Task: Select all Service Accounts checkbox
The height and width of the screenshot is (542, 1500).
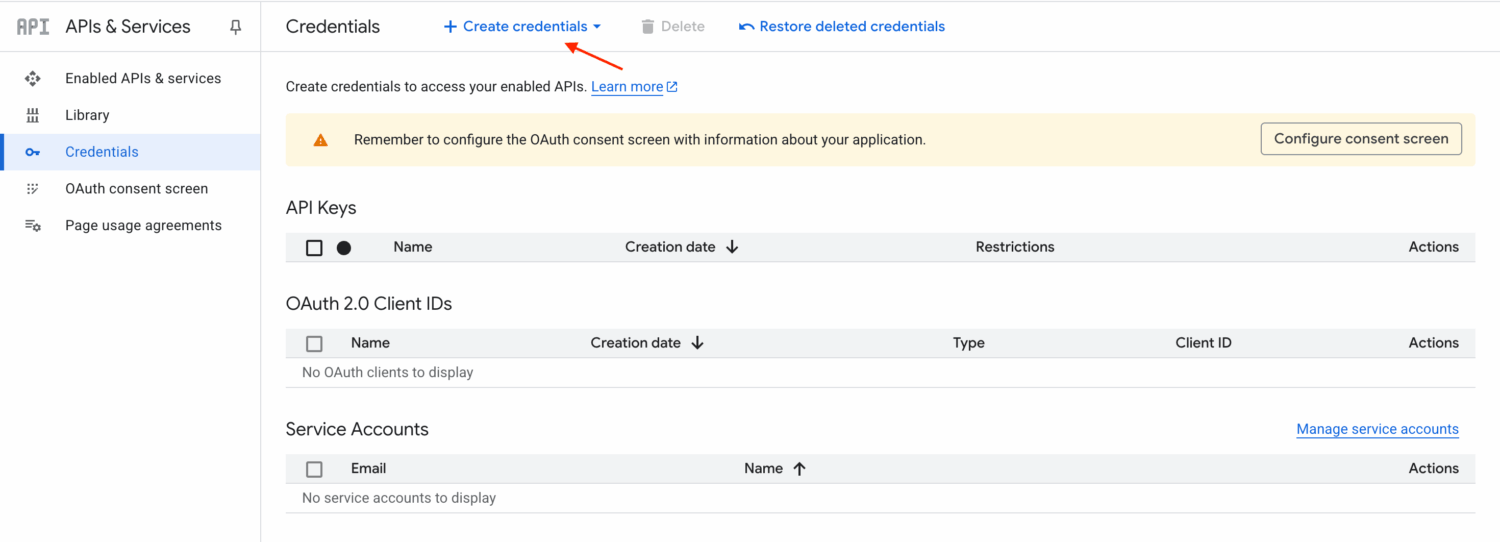Action: pos(314,469)
